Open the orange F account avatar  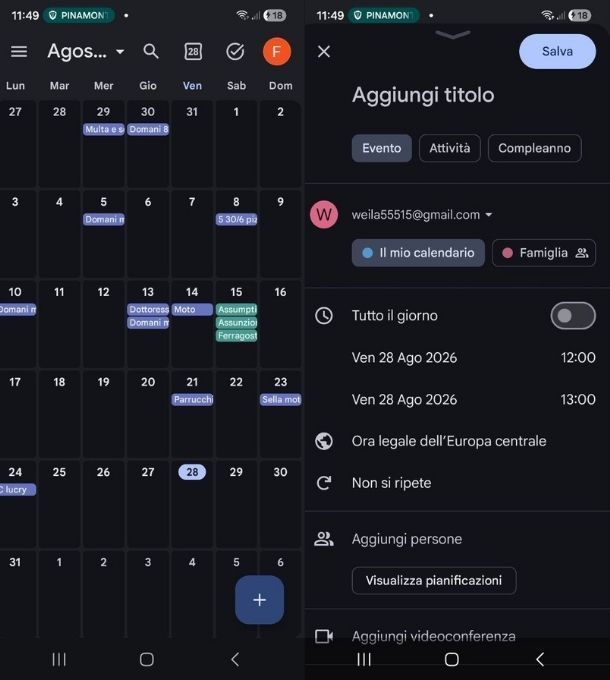pyautogui.click(x=277, y=51)
